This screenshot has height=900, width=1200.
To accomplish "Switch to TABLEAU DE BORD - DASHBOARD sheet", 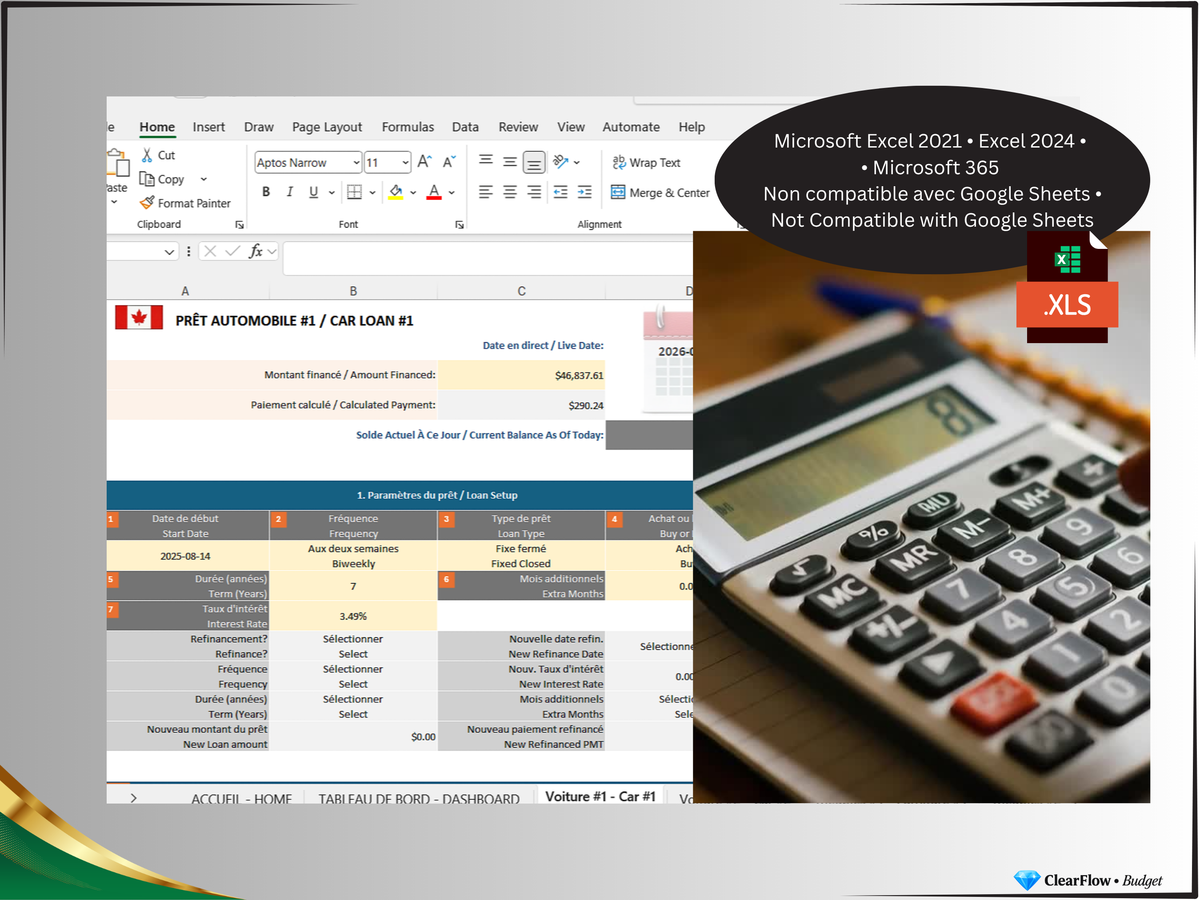I will [419, 799].
